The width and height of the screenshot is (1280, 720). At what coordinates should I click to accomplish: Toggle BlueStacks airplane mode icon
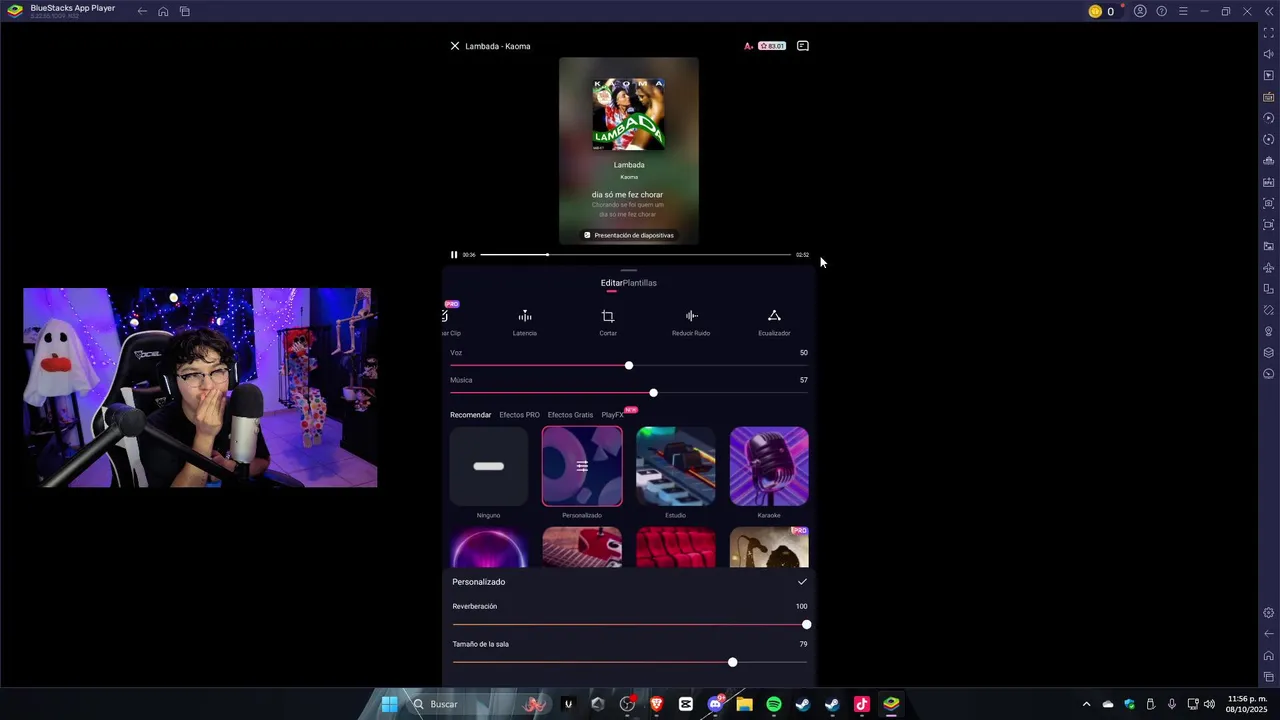point(1269,267)
